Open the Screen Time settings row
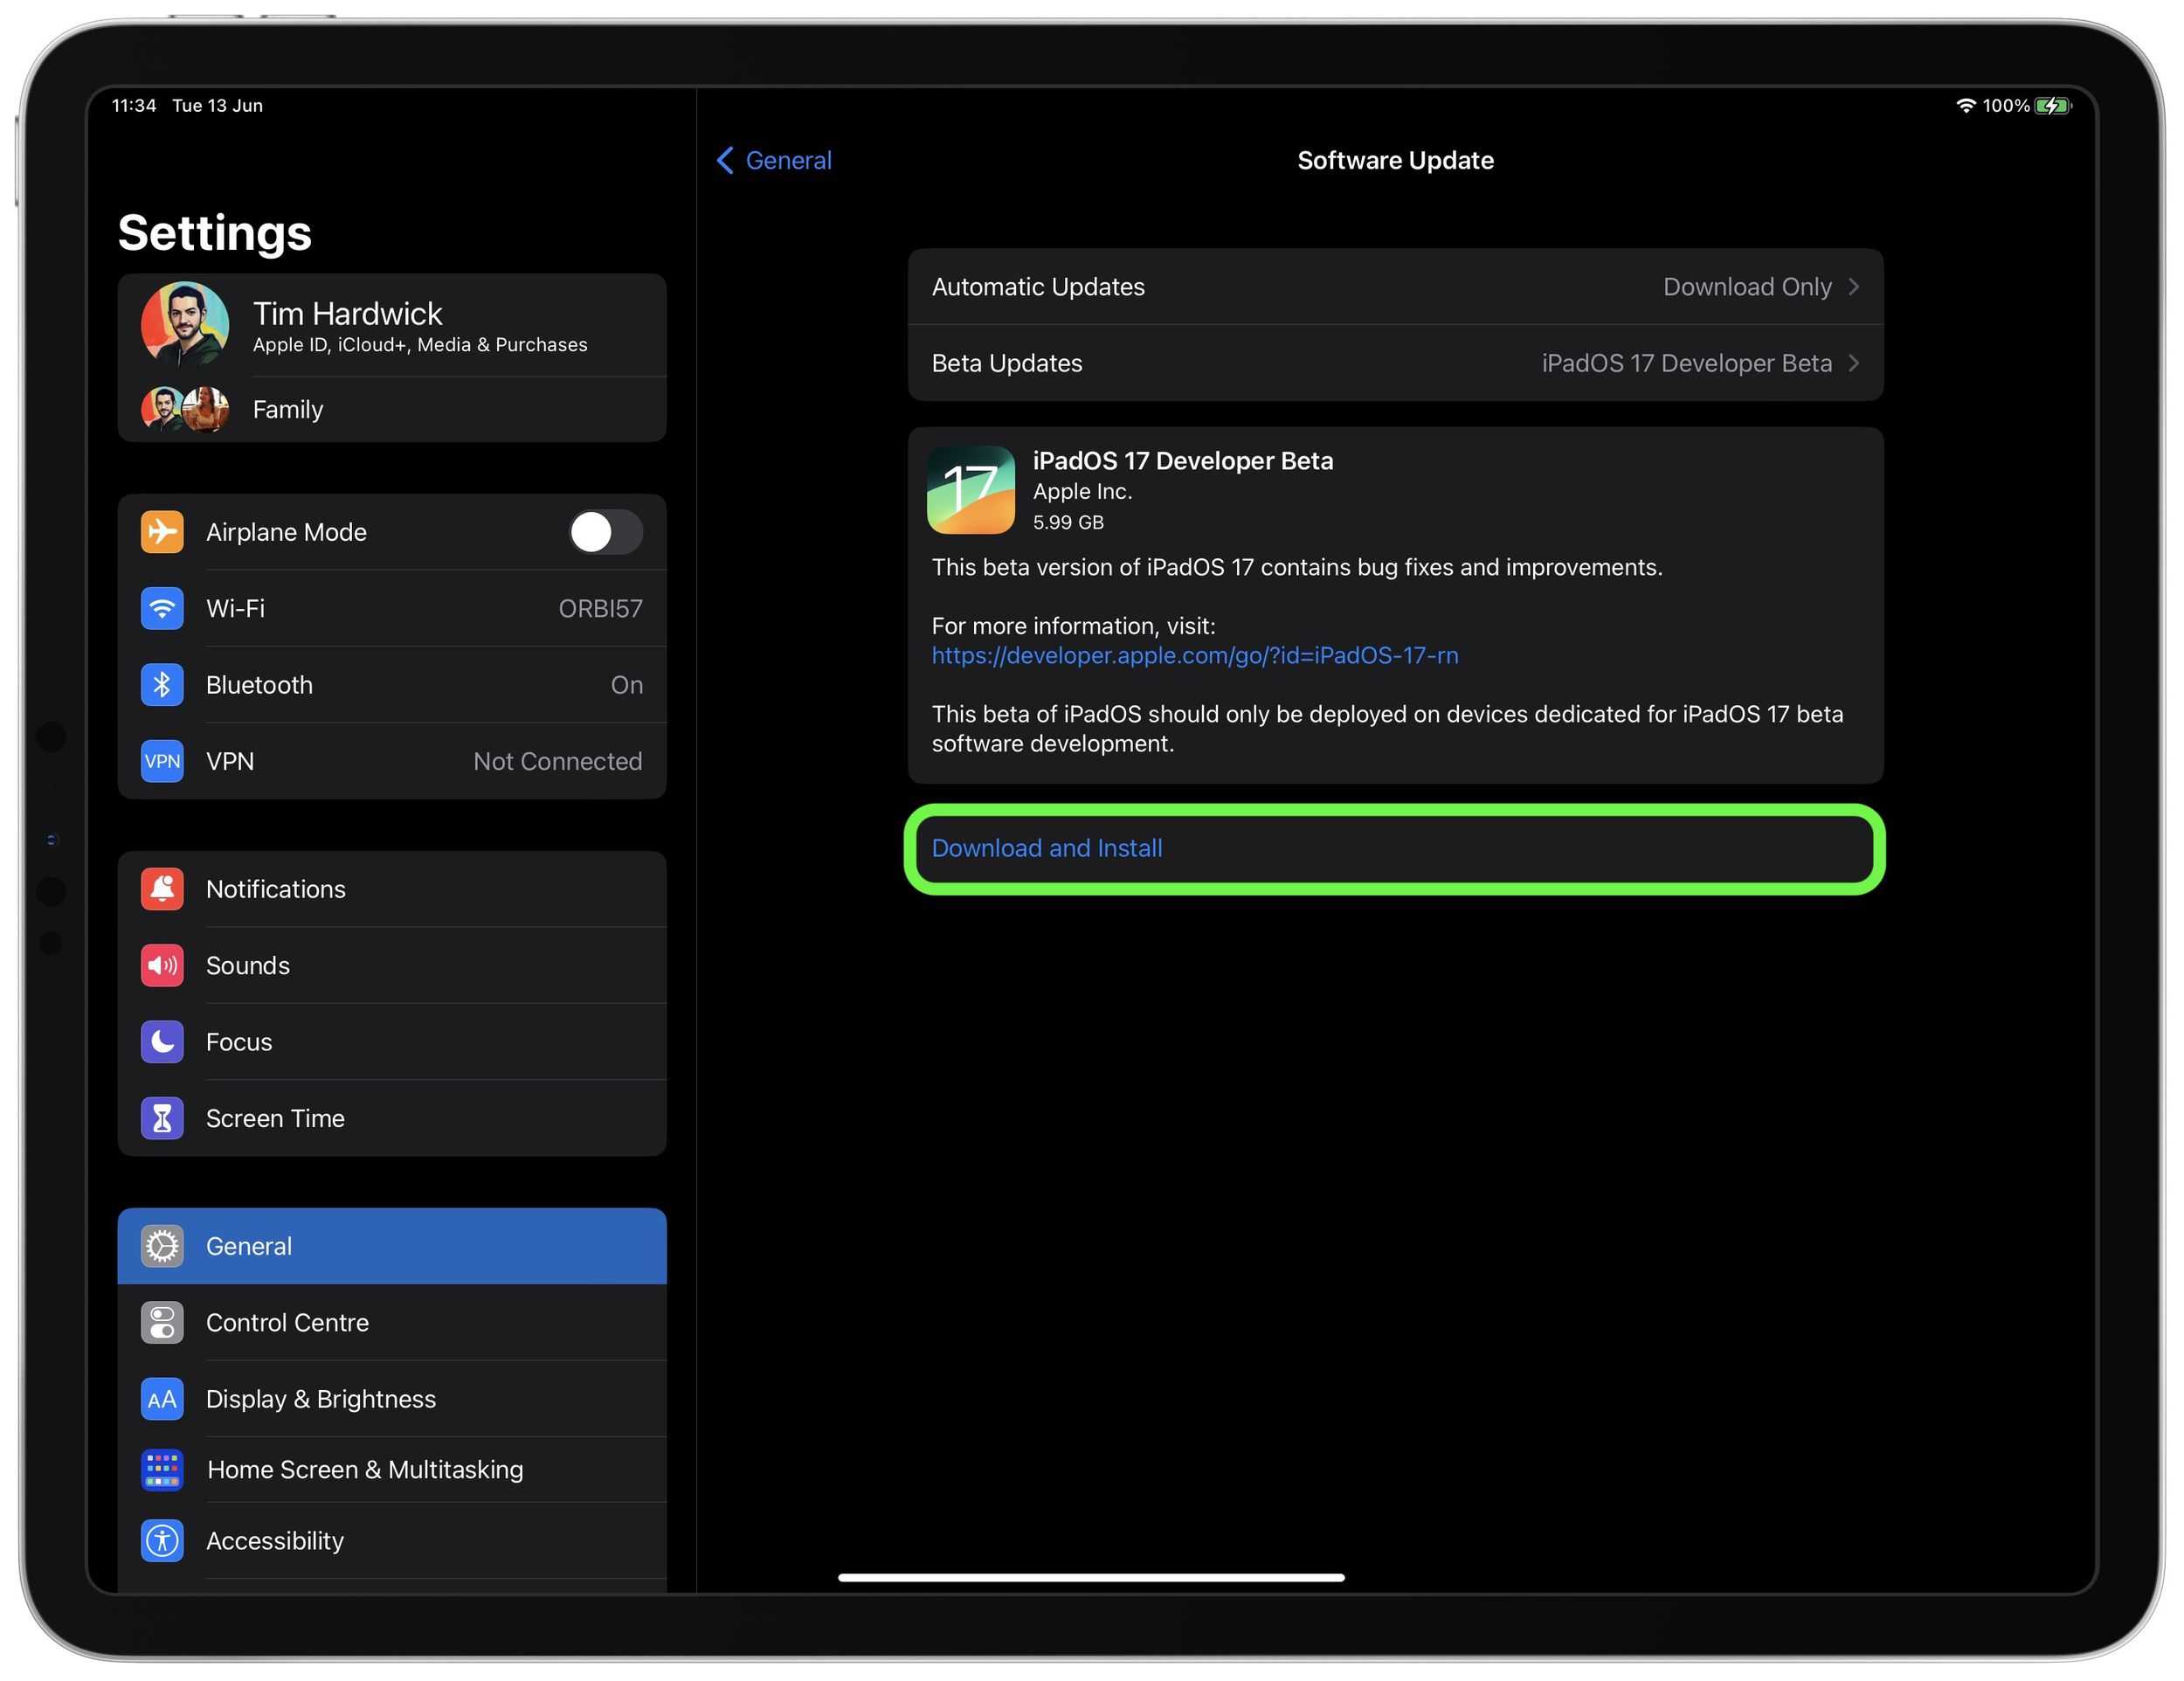This screenshot has height=1681, width=2184. tap(392, 1118)
